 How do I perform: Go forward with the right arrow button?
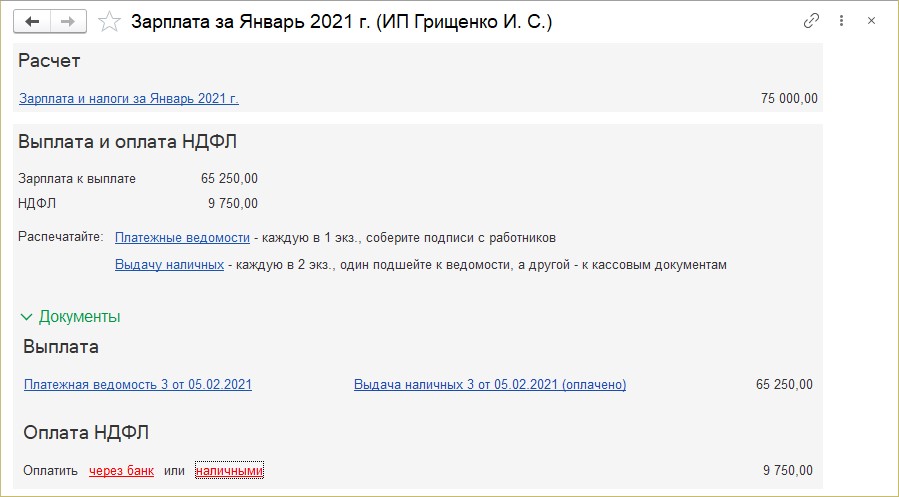click(x=68, y=22)
